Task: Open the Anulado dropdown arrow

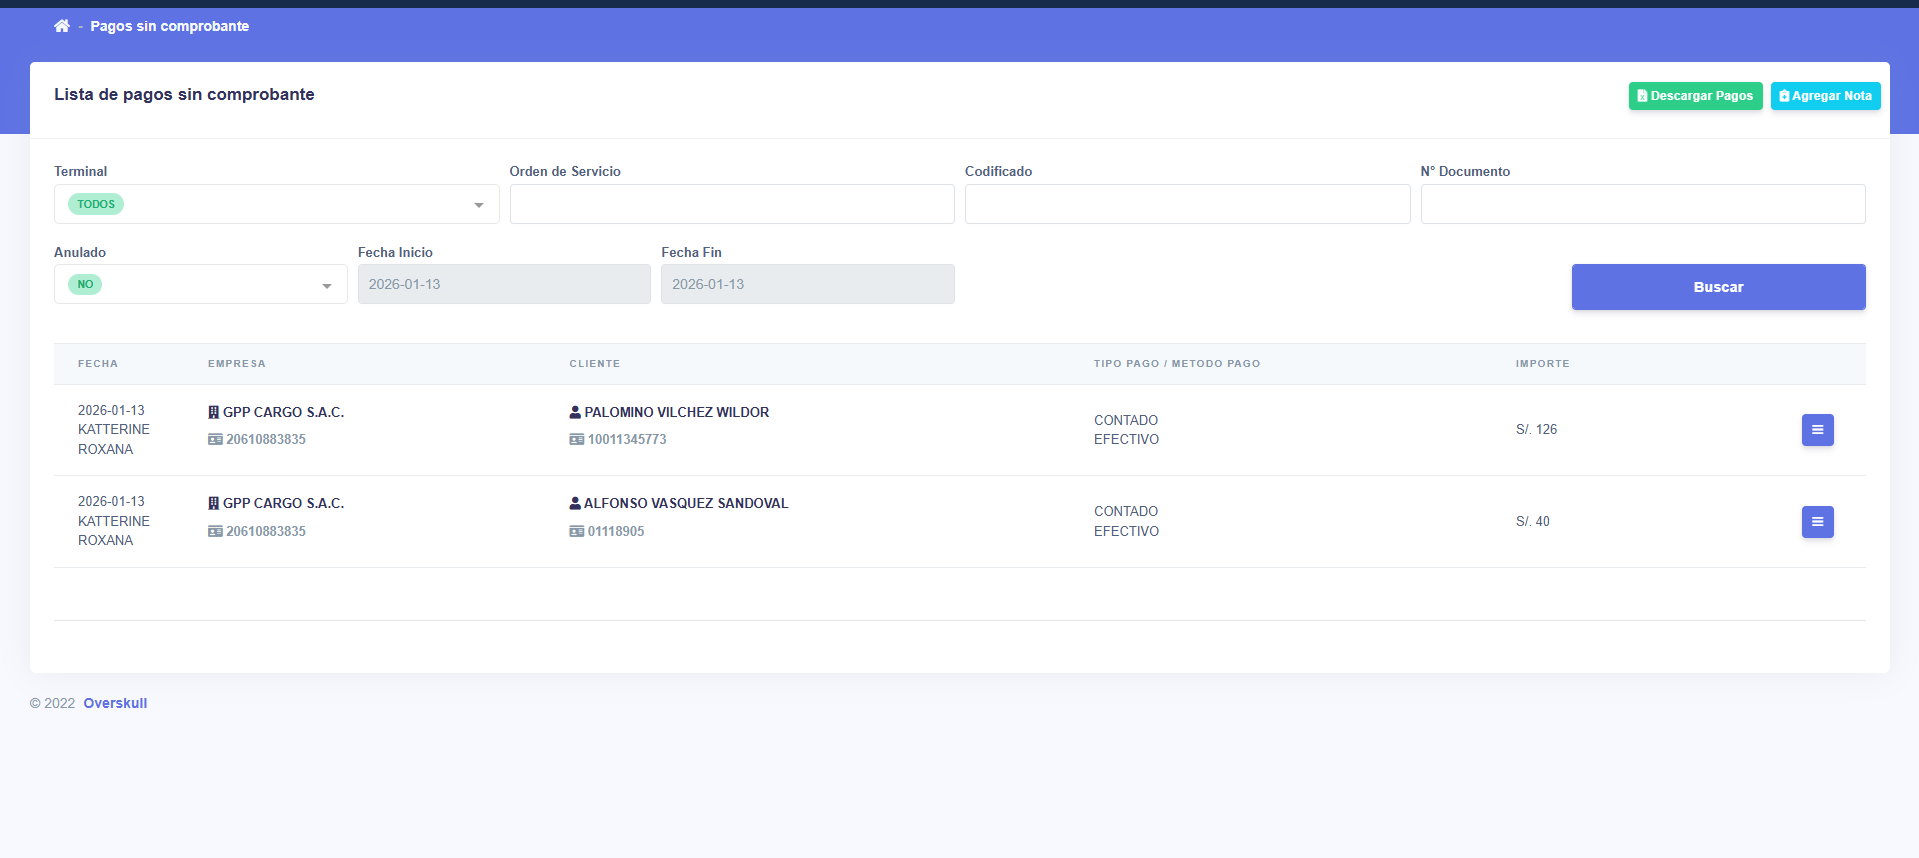Action: (327, 286)
